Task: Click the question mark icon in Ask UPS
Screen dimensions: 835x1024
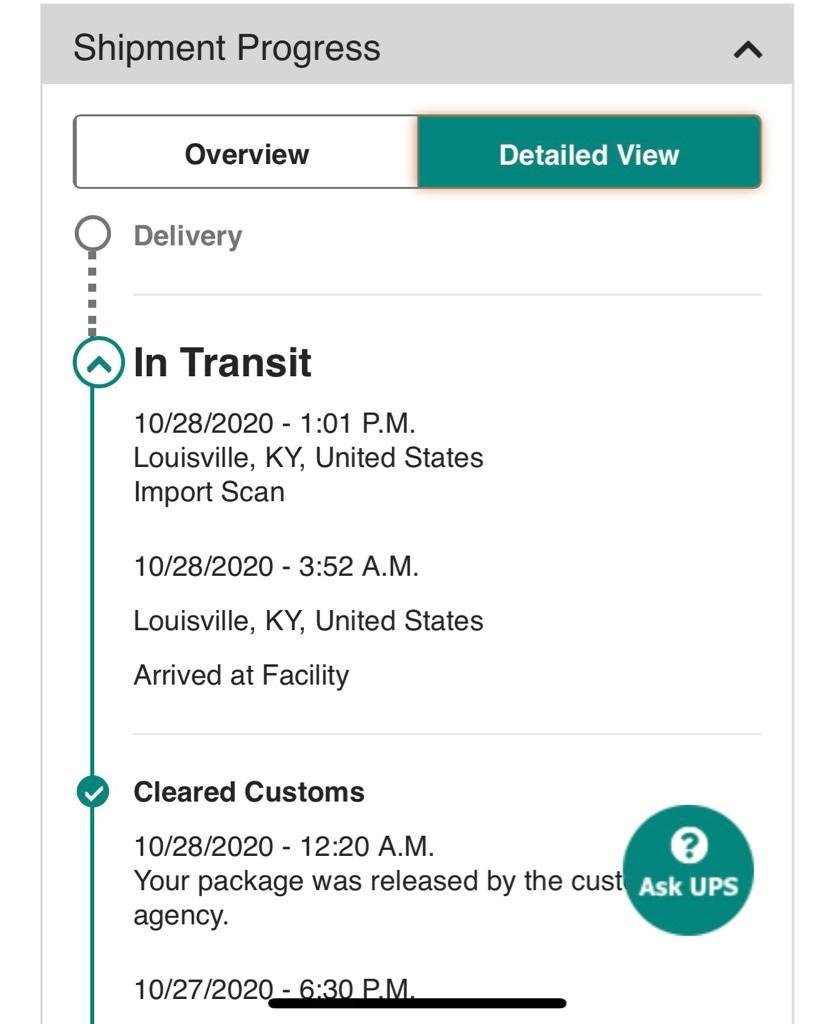Action: pos(689,845)
